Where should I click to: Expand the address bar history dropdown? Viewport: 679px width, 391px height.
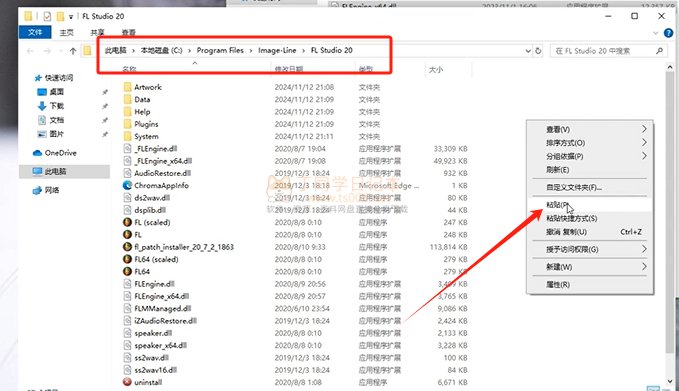528,51
